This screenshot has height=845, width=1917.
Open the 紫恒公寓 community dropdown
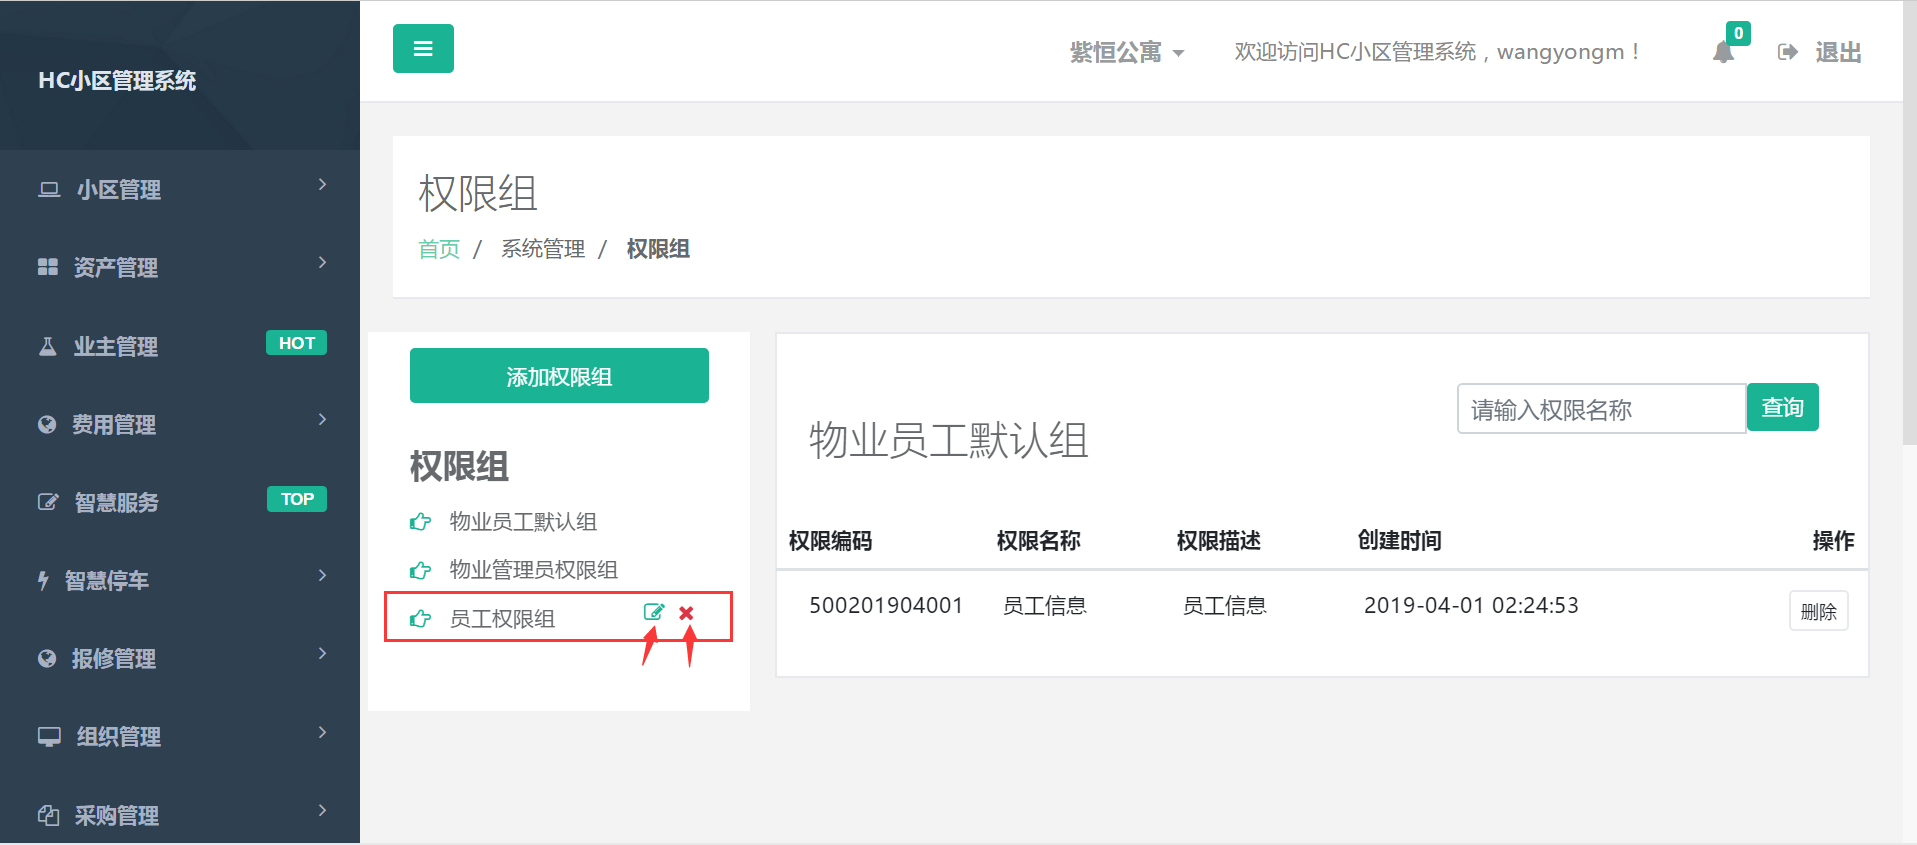[x=1127, y=52]
